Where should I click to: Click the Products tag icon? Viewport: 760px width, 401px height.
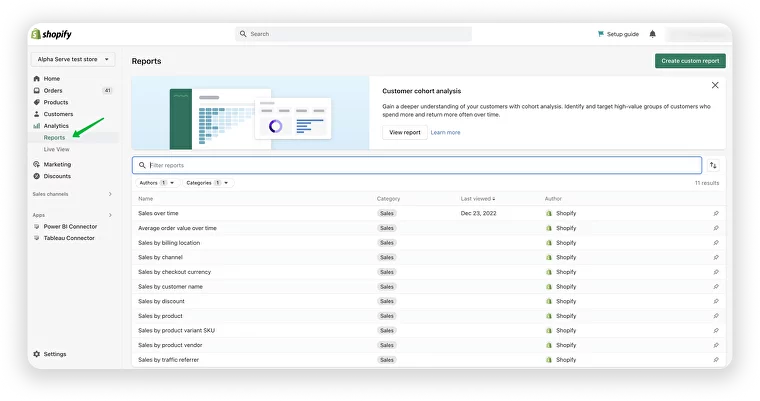pos(36,102)
